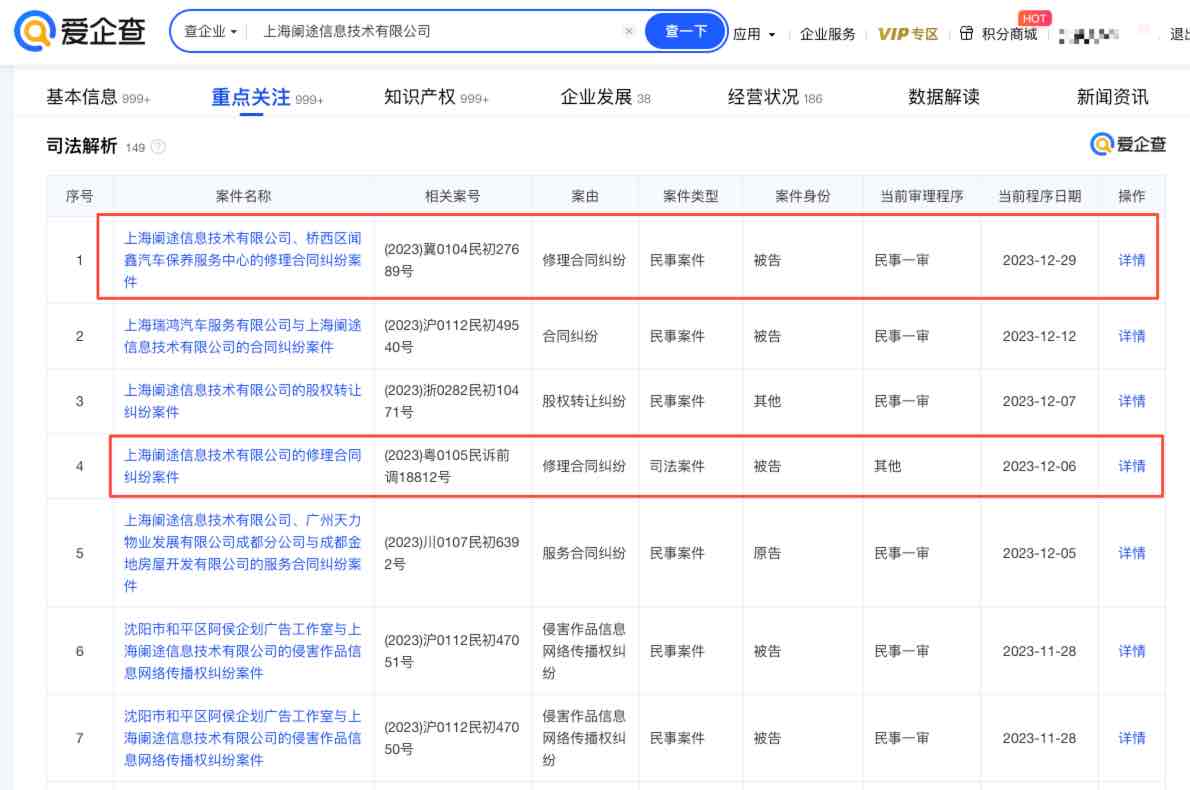
Task: Select the 案件名称 column header
Action: pyautogui.click(x=243, y=197)
